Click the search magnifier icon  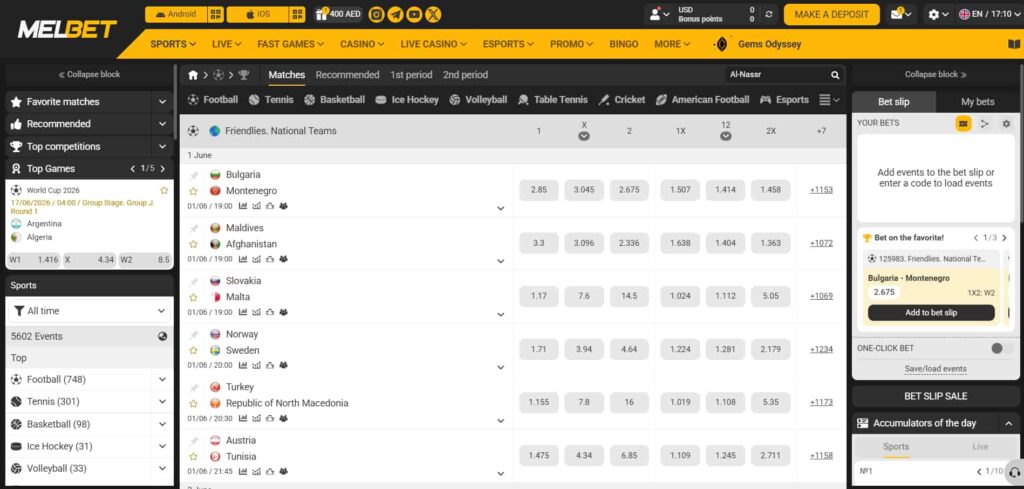[835, 75]
